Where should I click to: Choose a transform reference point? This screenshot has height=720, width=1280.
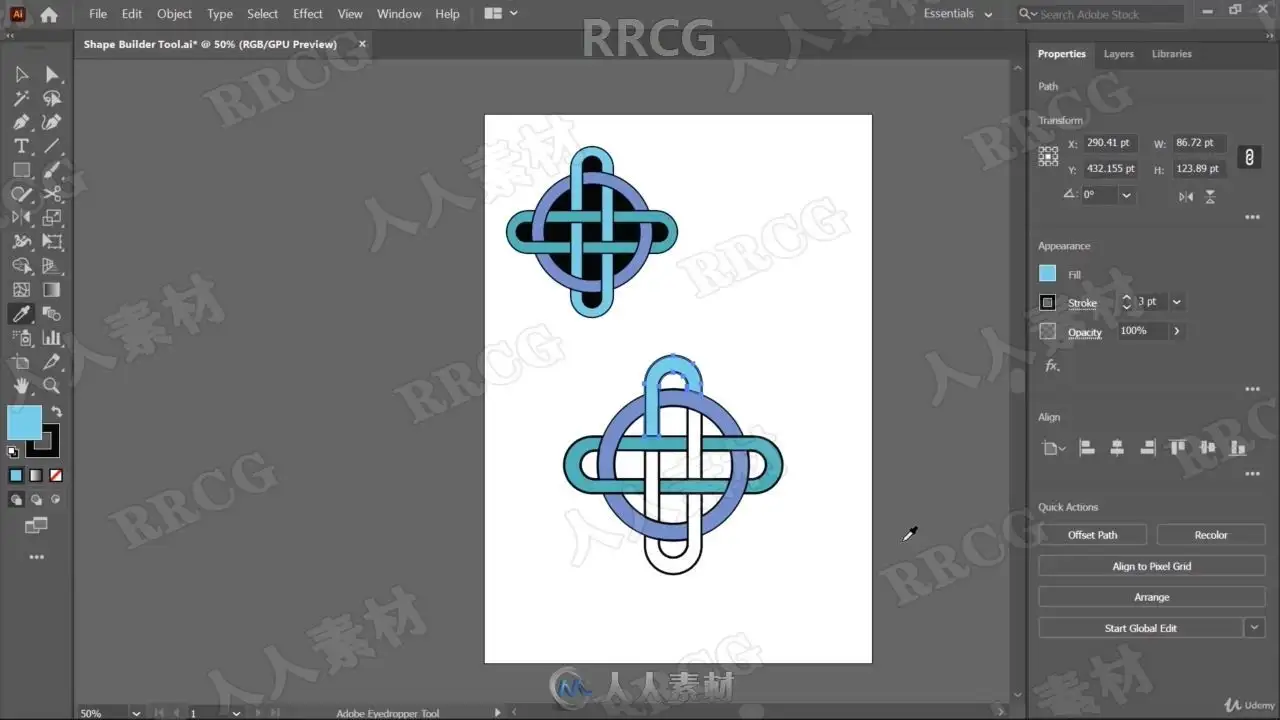1048,156
